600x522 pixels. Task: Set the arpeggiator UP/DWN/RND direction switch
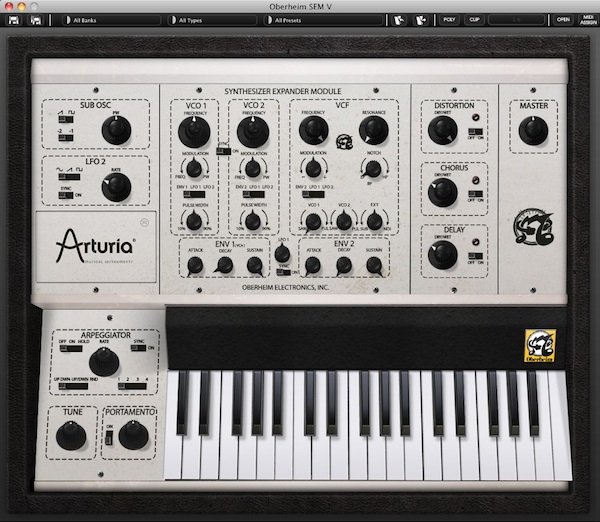[x=73, y=386]
